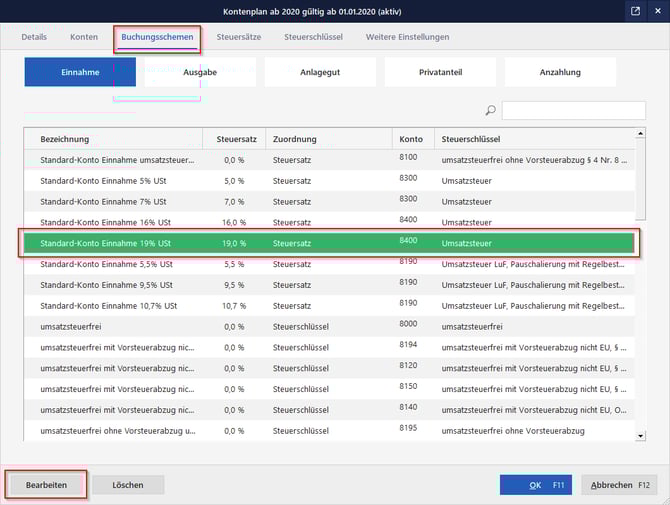Click the pop-out window icon in title bar
Screen dimensions: 670x505
click(635, 11)
